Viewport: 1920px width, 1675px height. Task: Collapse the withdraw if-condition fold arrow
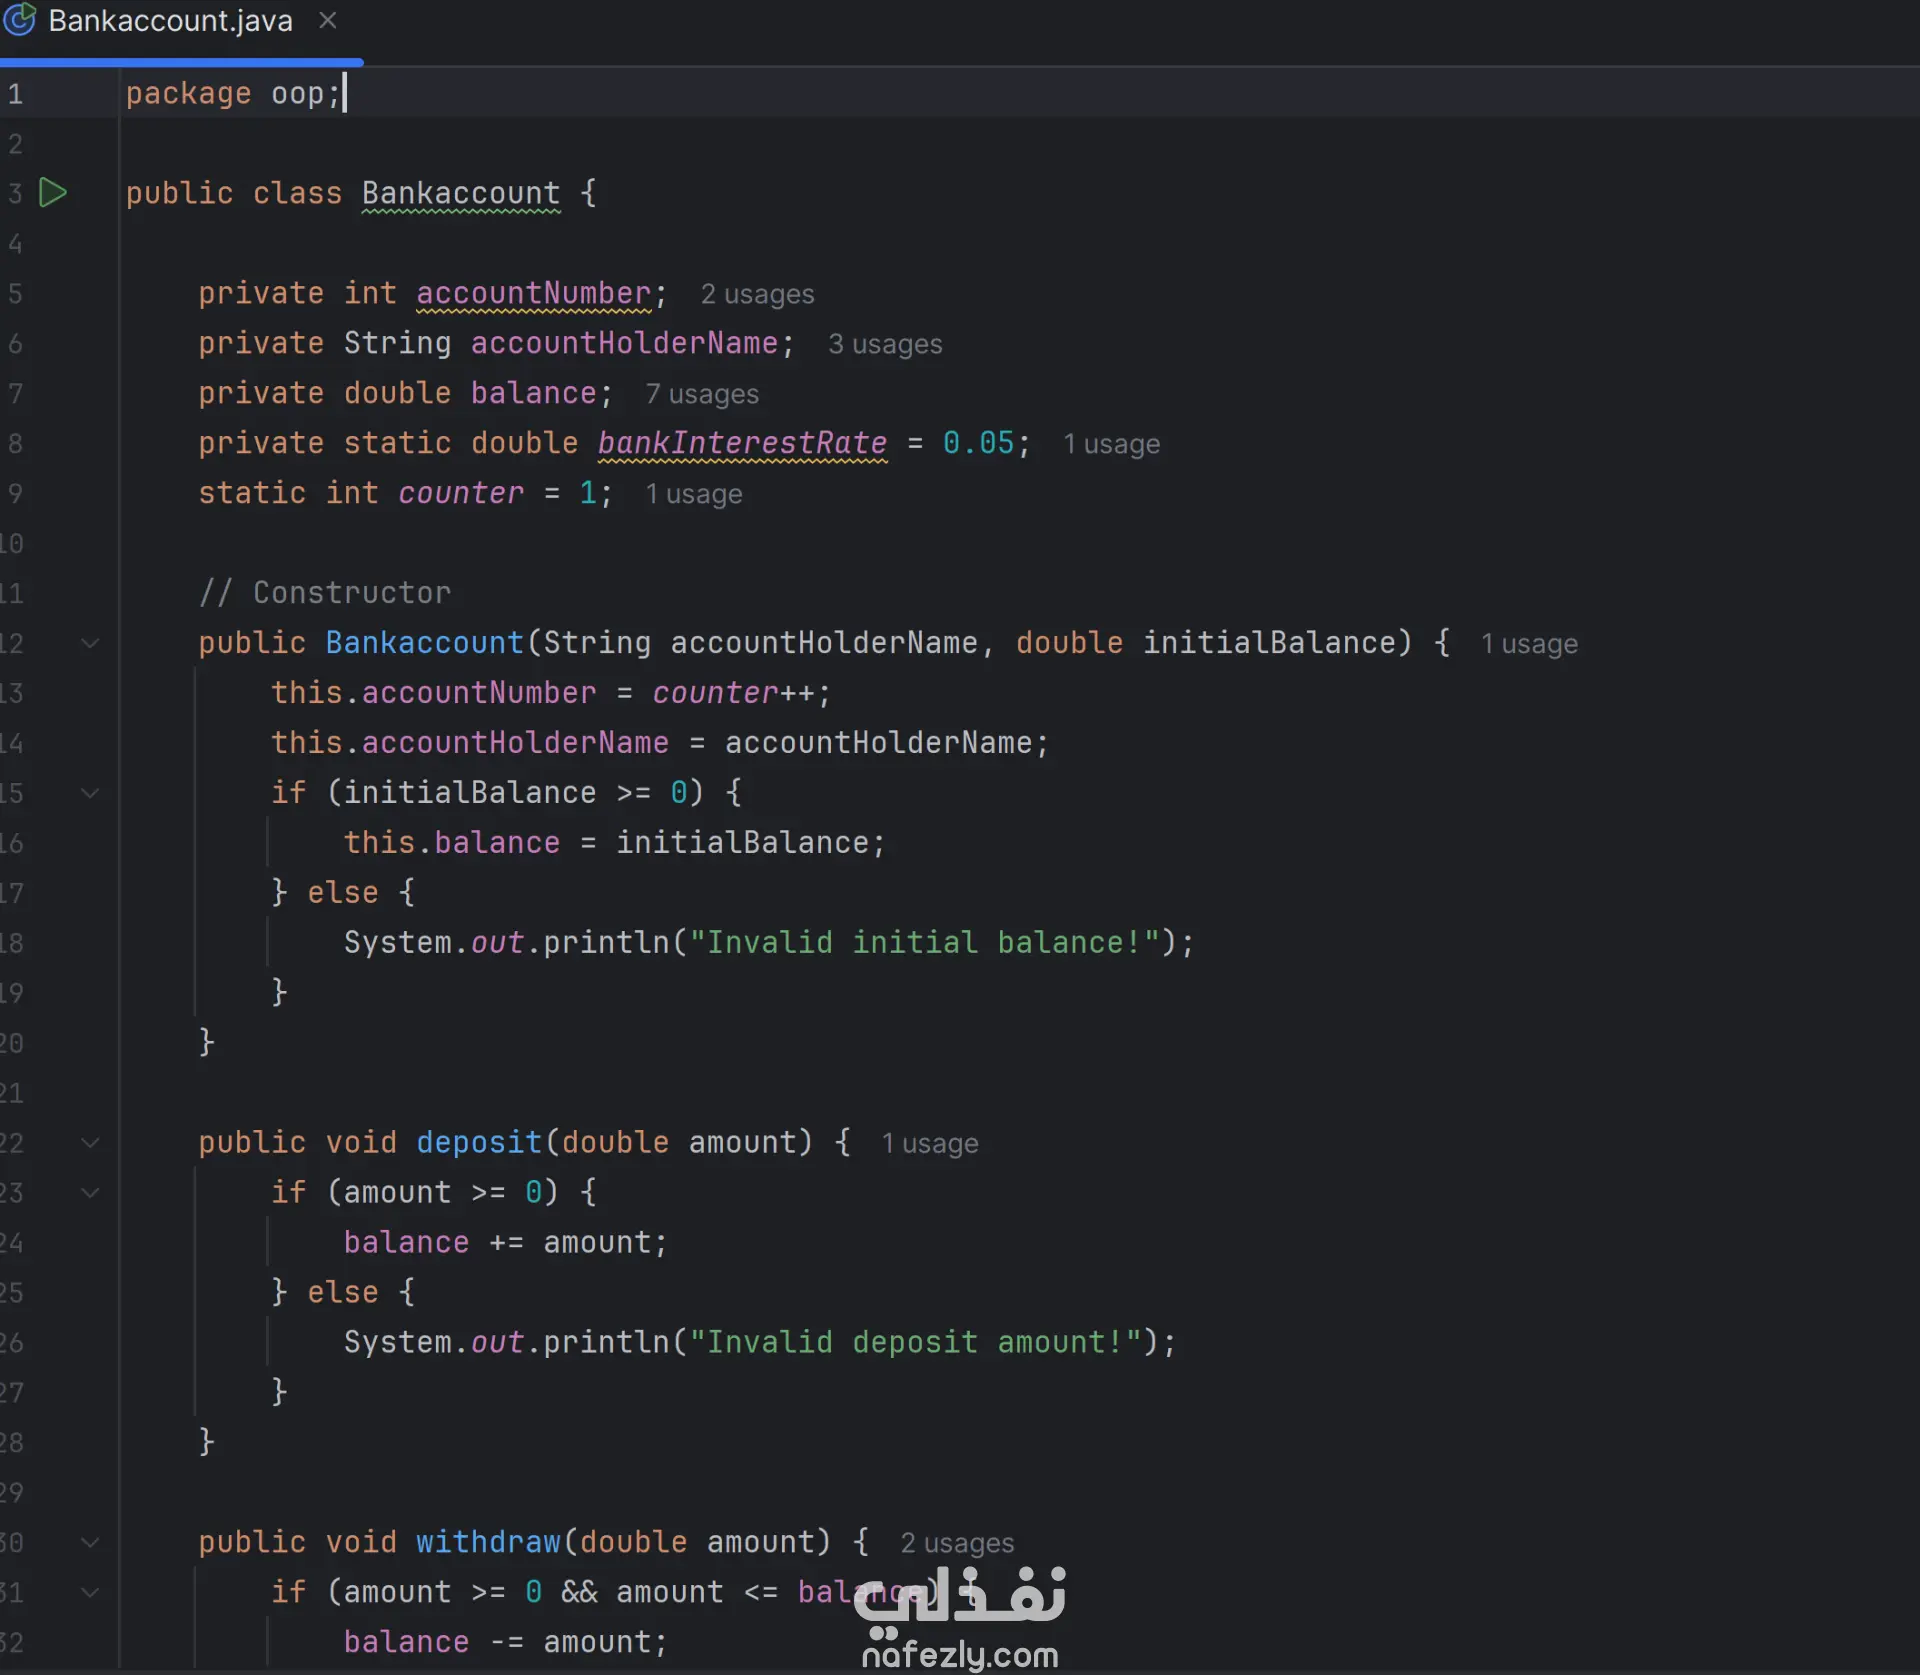tap(90, 1592)
